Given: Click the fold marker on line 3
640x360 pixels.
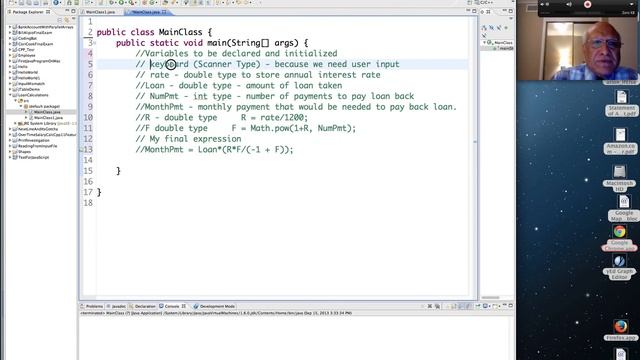Looking at the screenshot, I should click(x=95, y=43).
